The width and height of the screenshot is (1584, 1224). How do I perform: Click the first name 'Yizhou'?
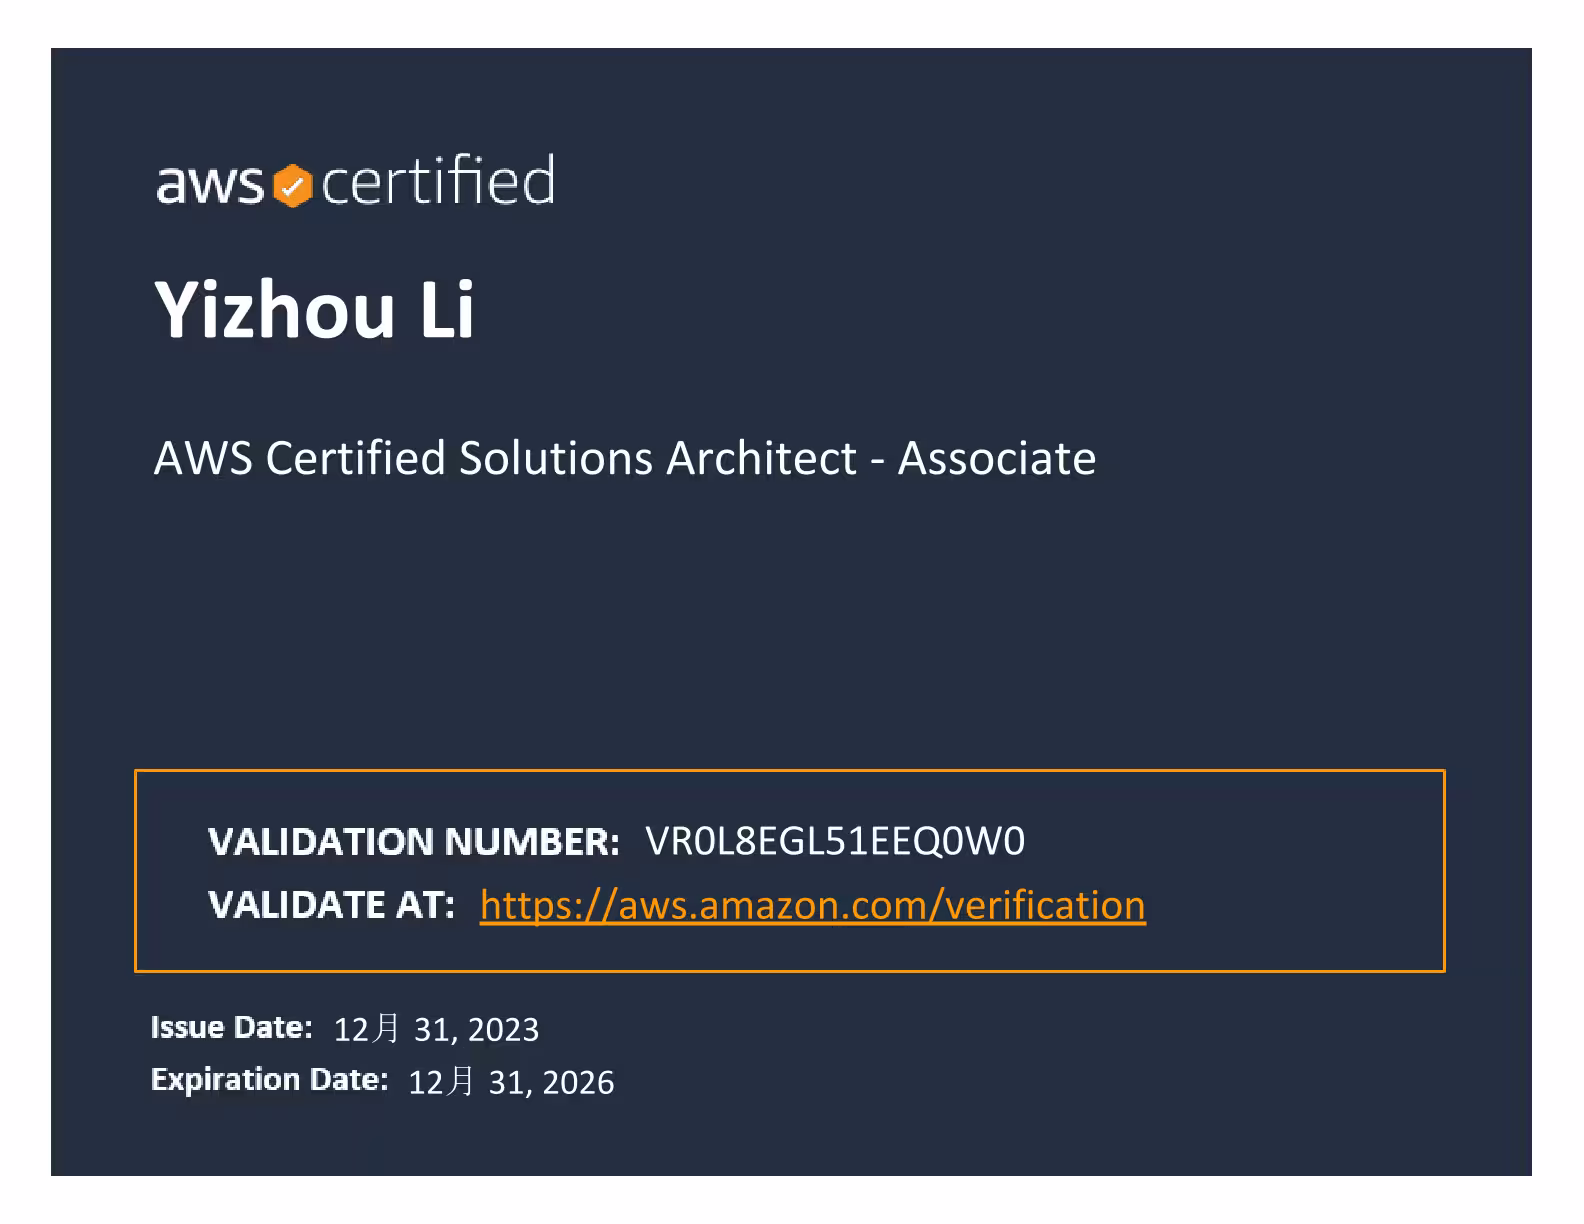[275, 310]
